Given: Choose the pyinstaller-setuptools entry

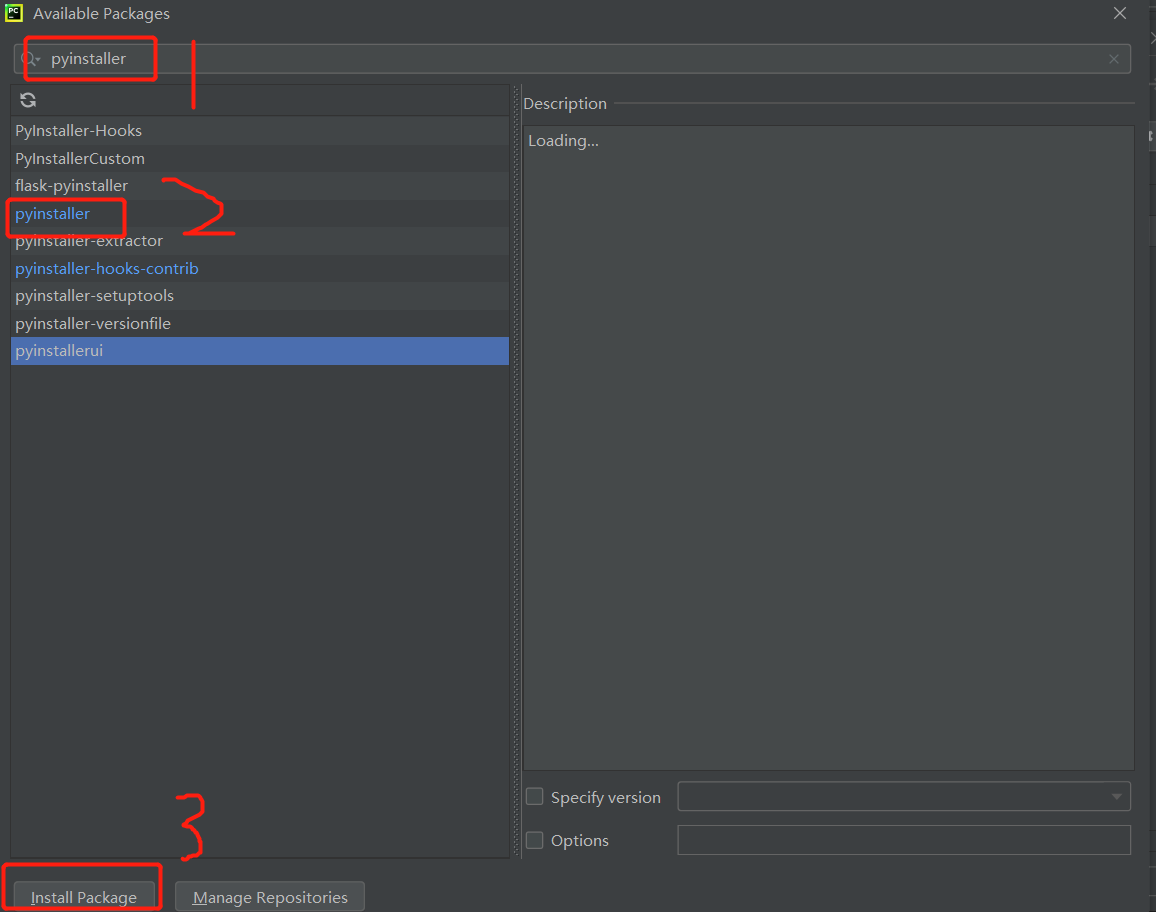Looking at the screenshot, I should tap(260, 296).
